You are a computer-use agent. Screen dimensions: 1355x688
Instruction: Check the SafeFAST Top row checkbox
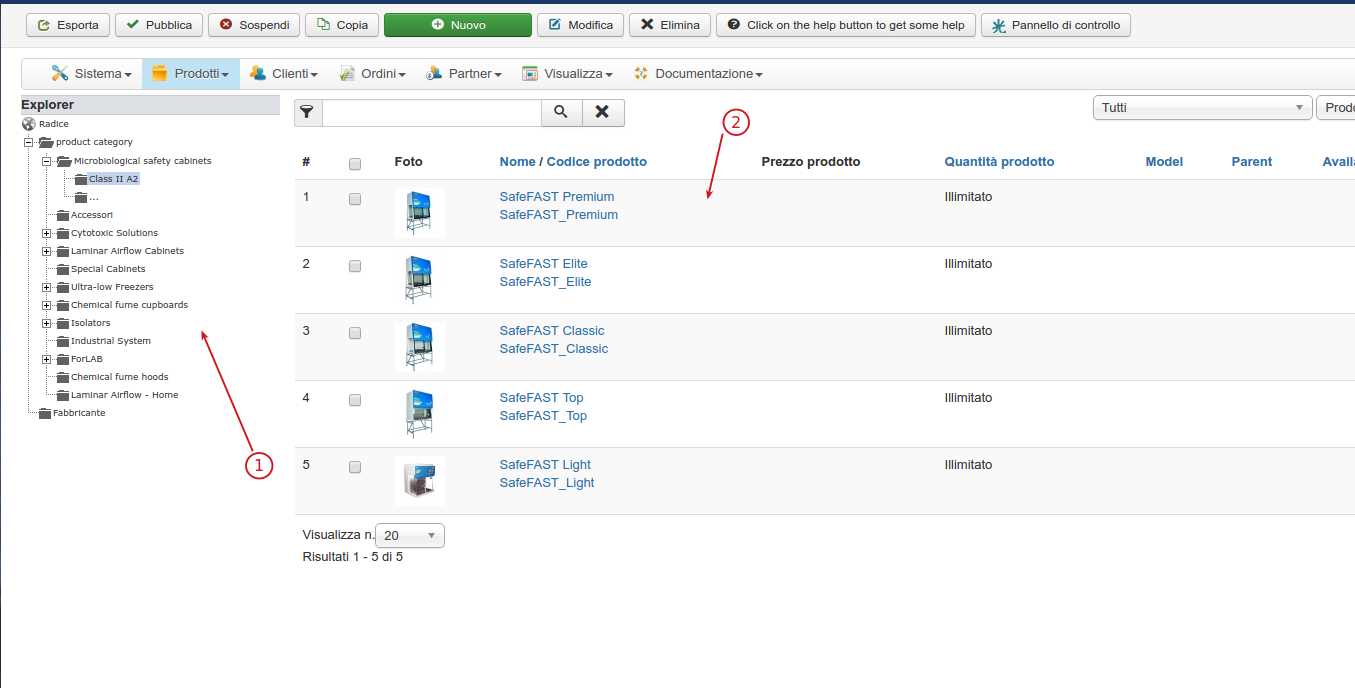tap(355, 400)
